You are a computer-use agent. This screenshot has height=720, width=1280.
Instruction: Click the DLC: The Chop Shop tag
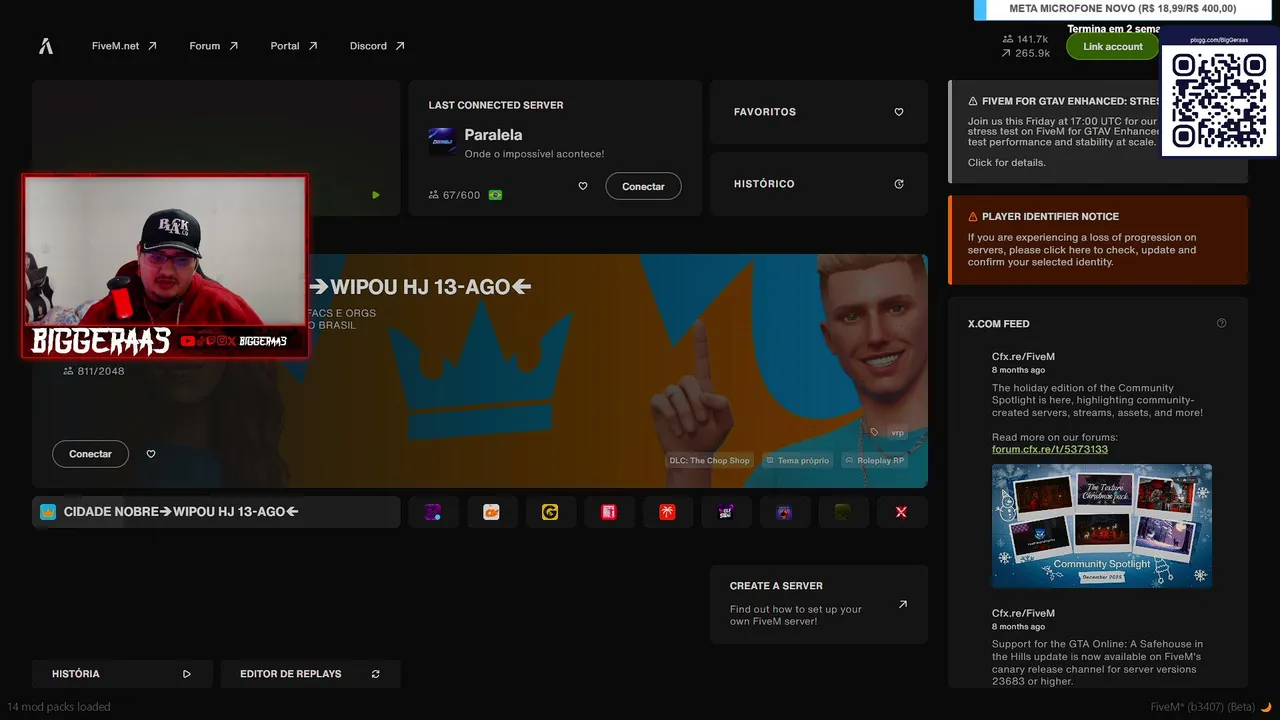point(709,461)
